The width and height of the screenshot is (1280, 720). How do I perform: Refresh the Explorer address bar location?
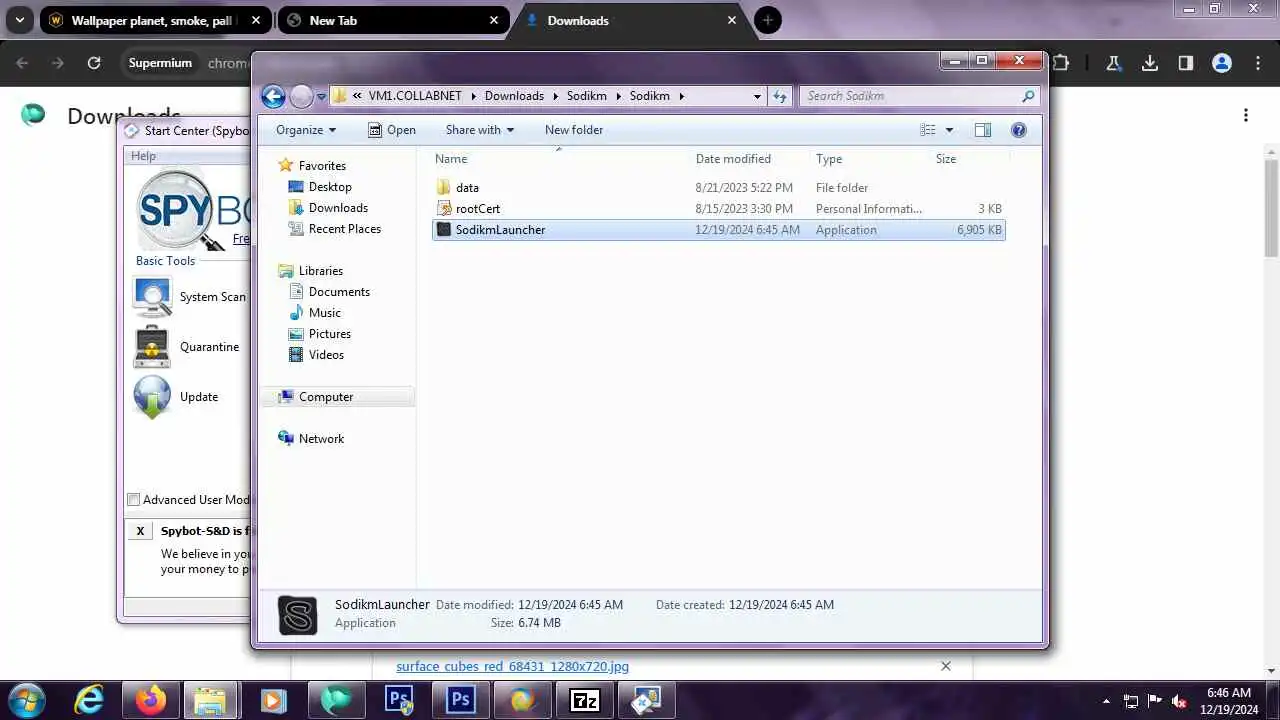(x=781, y=96)
